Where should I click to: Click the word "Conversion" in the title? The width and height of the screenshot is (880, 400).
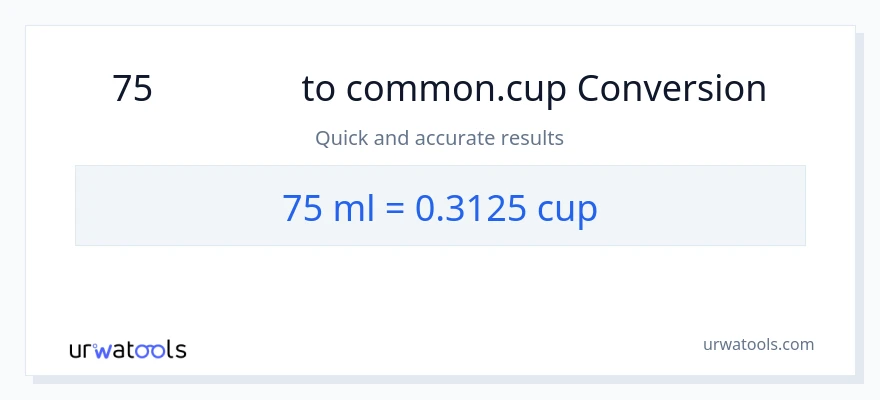tap(671, 89)
